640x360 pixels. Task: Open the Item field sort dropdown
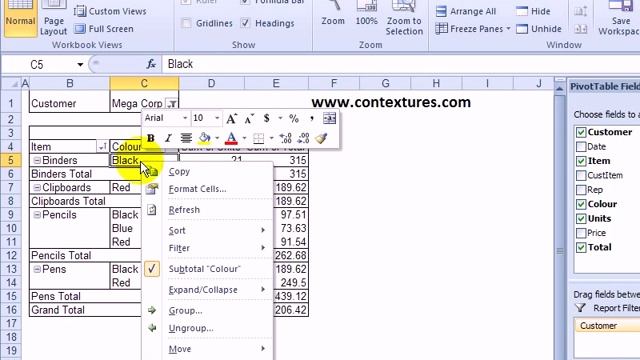102,146
